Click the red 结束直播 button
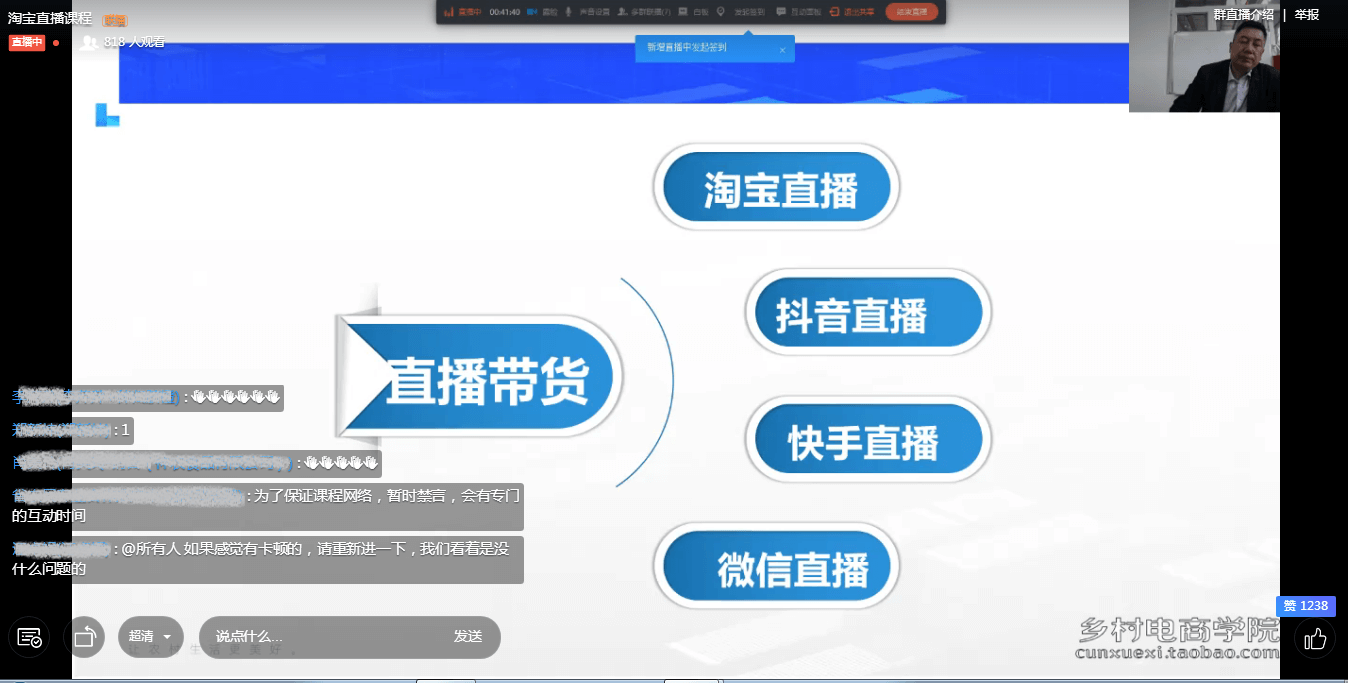The image size is (1348, 683). (x=912, y=12)
